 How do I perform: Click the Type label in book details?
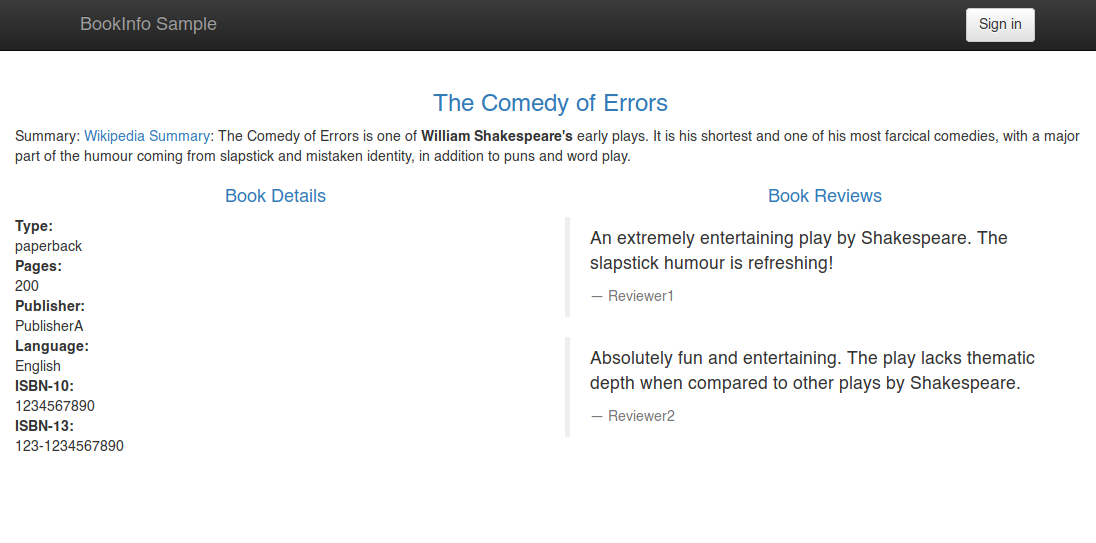tap(34, 226)
